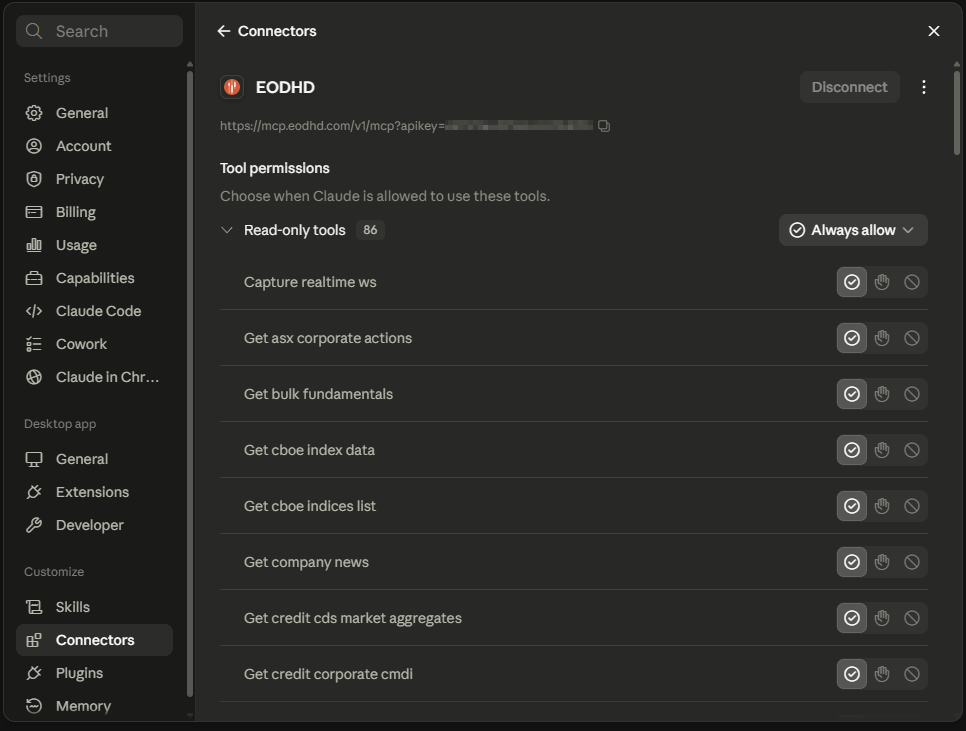The width and height of the screenshot is (966, 731).
Task: Open the Skills page
Action: [94, 607]
